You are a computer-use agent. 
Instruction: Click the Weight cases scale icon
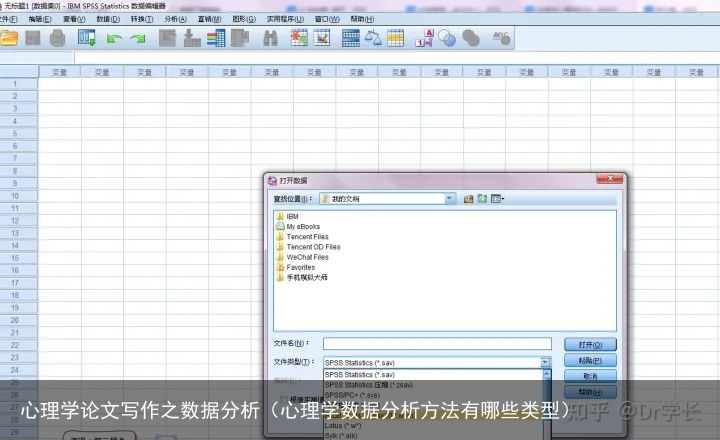point(373,38)
